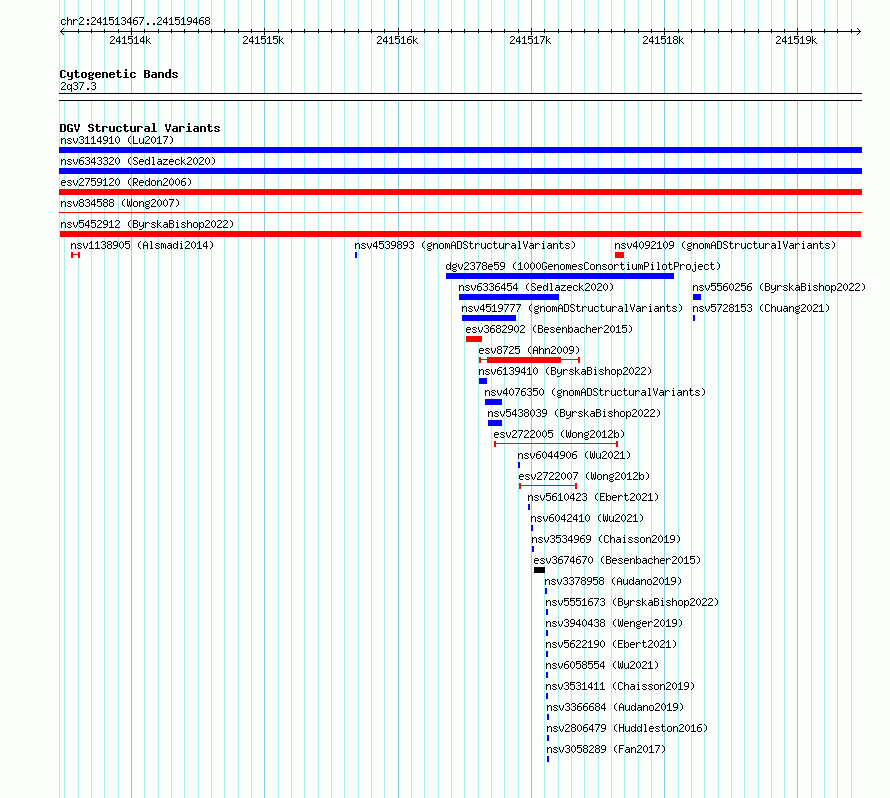This screenshot has height=798, width=890.
Task: Click the right arrow of the ruler
Action: (x=858, y=32)
